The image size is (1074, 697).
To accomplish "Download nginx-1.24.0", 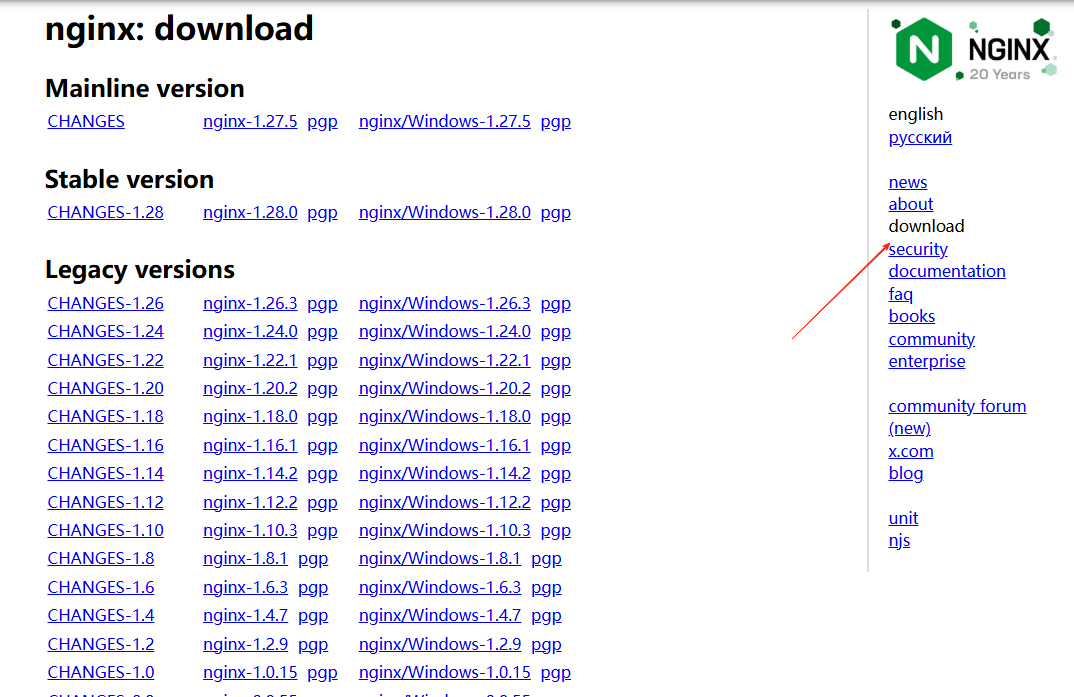I will (x=250, y=331).
